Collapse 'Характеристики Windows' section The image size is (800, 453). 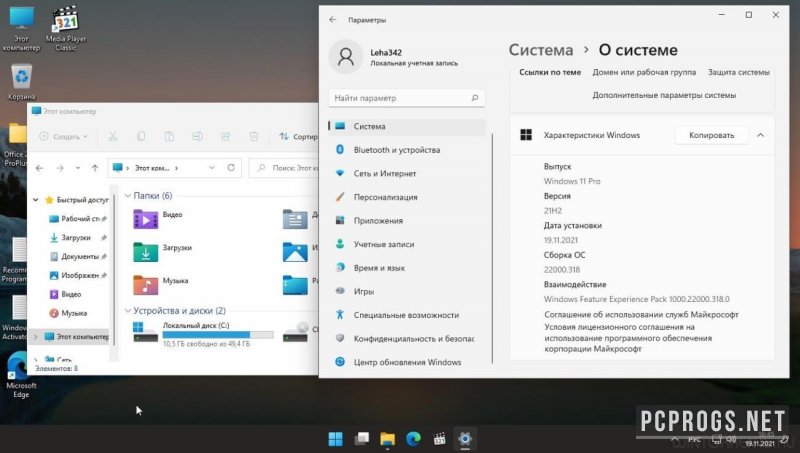[760, 135]
